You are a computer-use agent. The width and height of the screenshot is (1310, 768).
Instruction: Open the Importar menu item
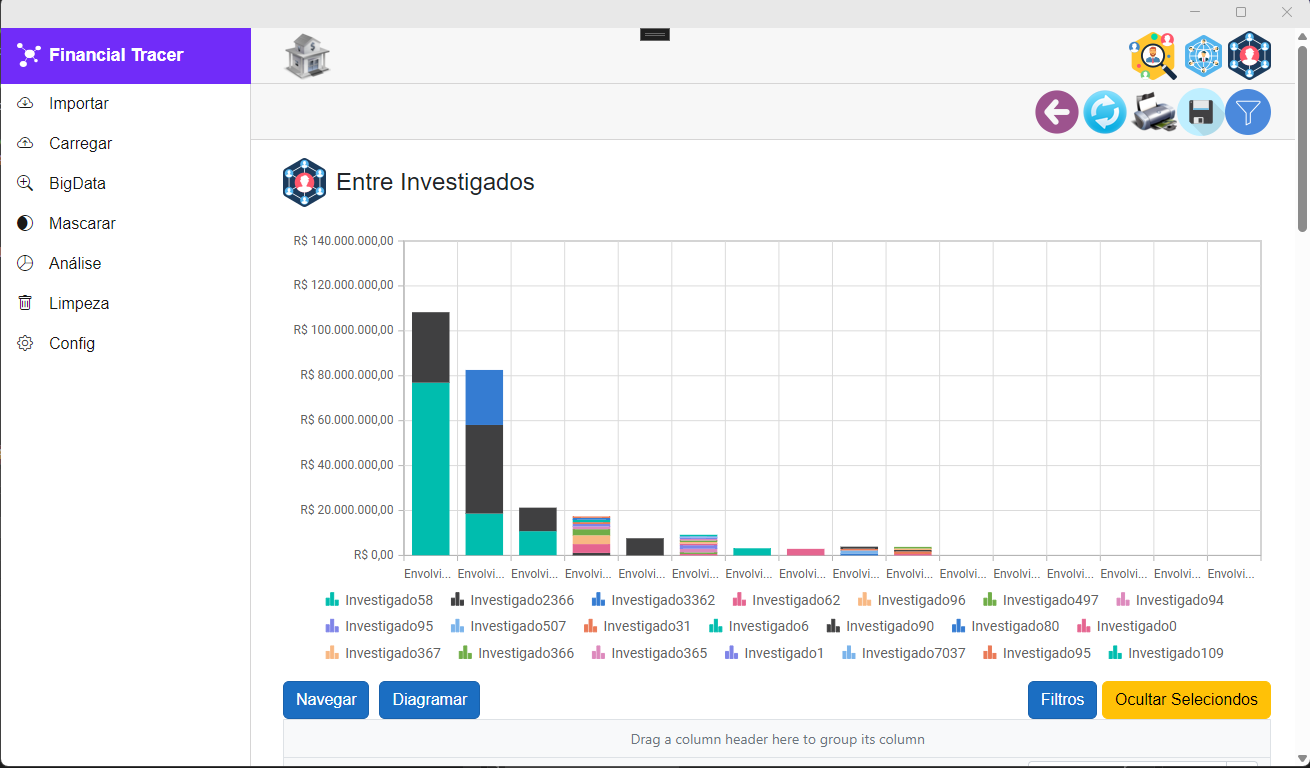click(x=79, y=103)
